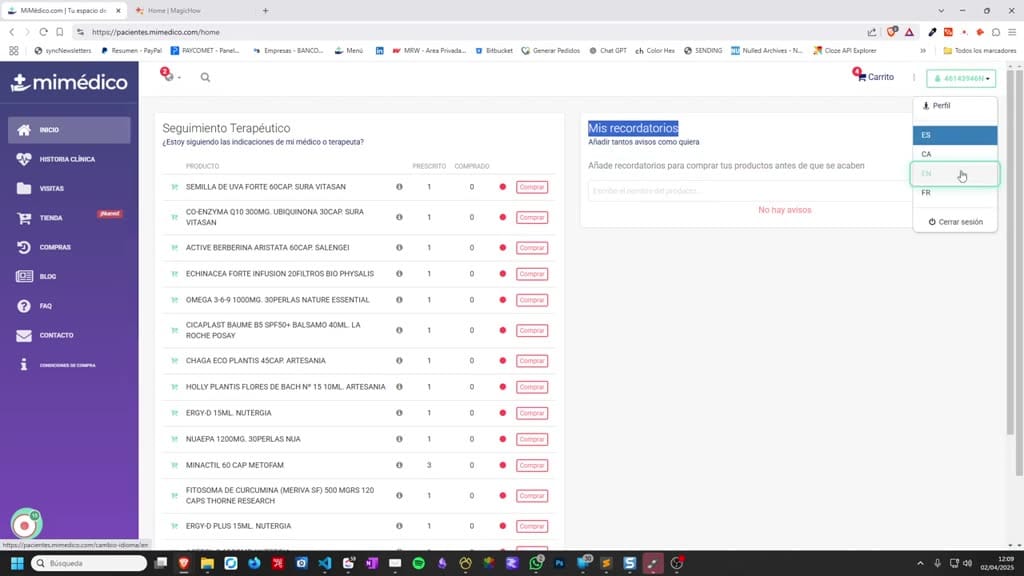Screen dimensions: 1024x576
Task: Click the mimédico logo
Action: pos(69,82)
